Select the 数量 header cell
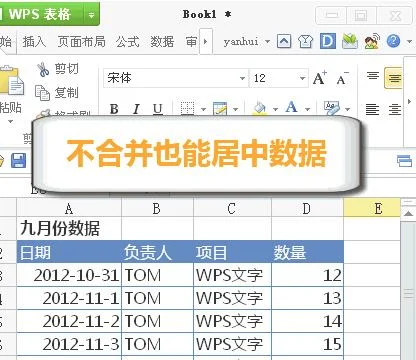 coord(307,252)
